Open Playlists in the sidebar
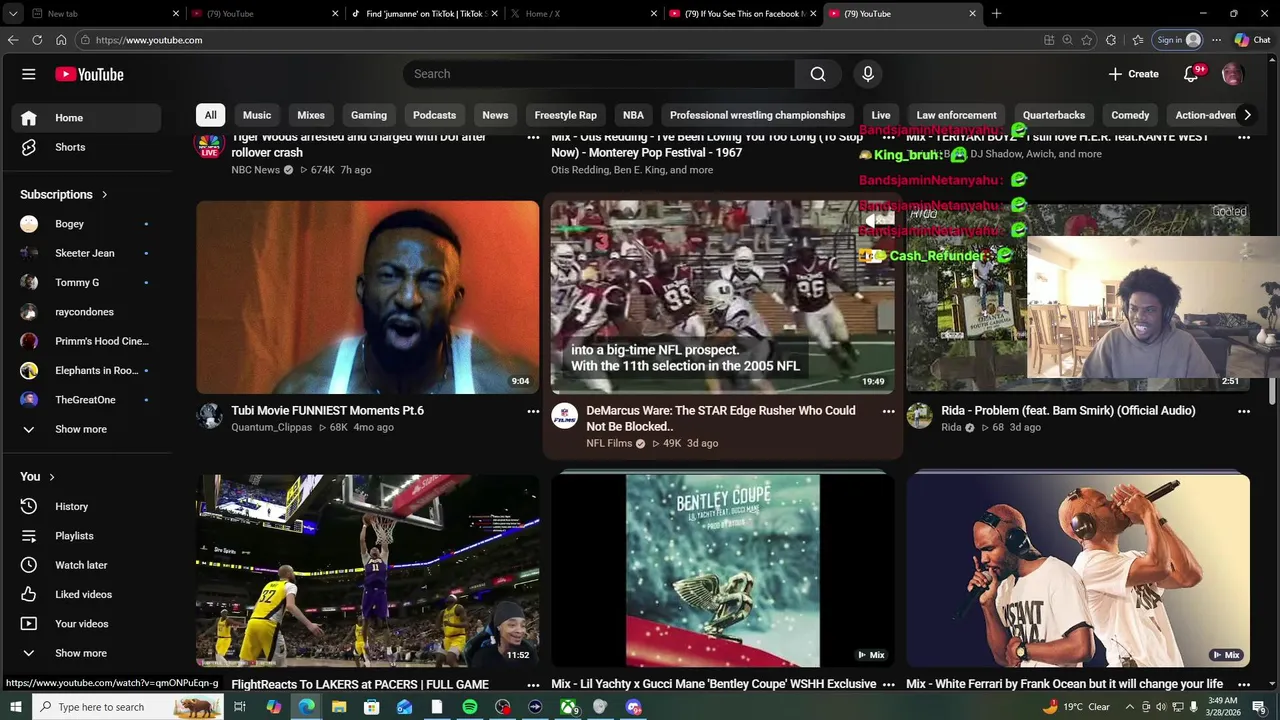 (x=86, y=536)
